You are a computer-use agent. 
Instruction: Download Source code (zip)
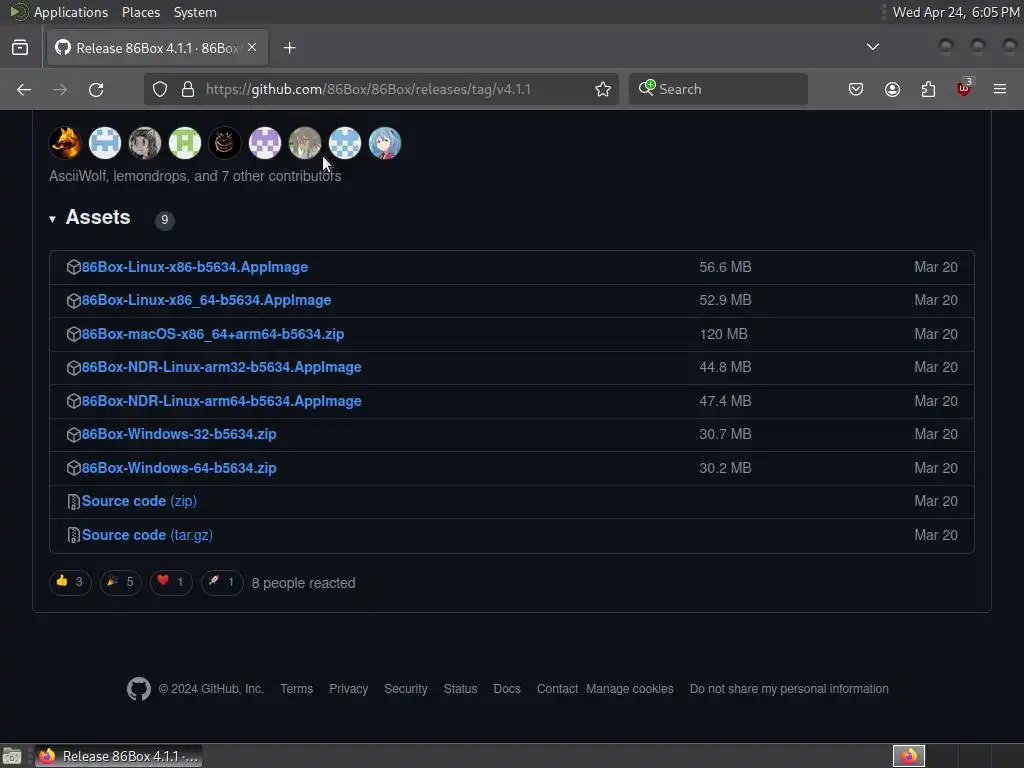pyautogui.click(x=139, y=501)
